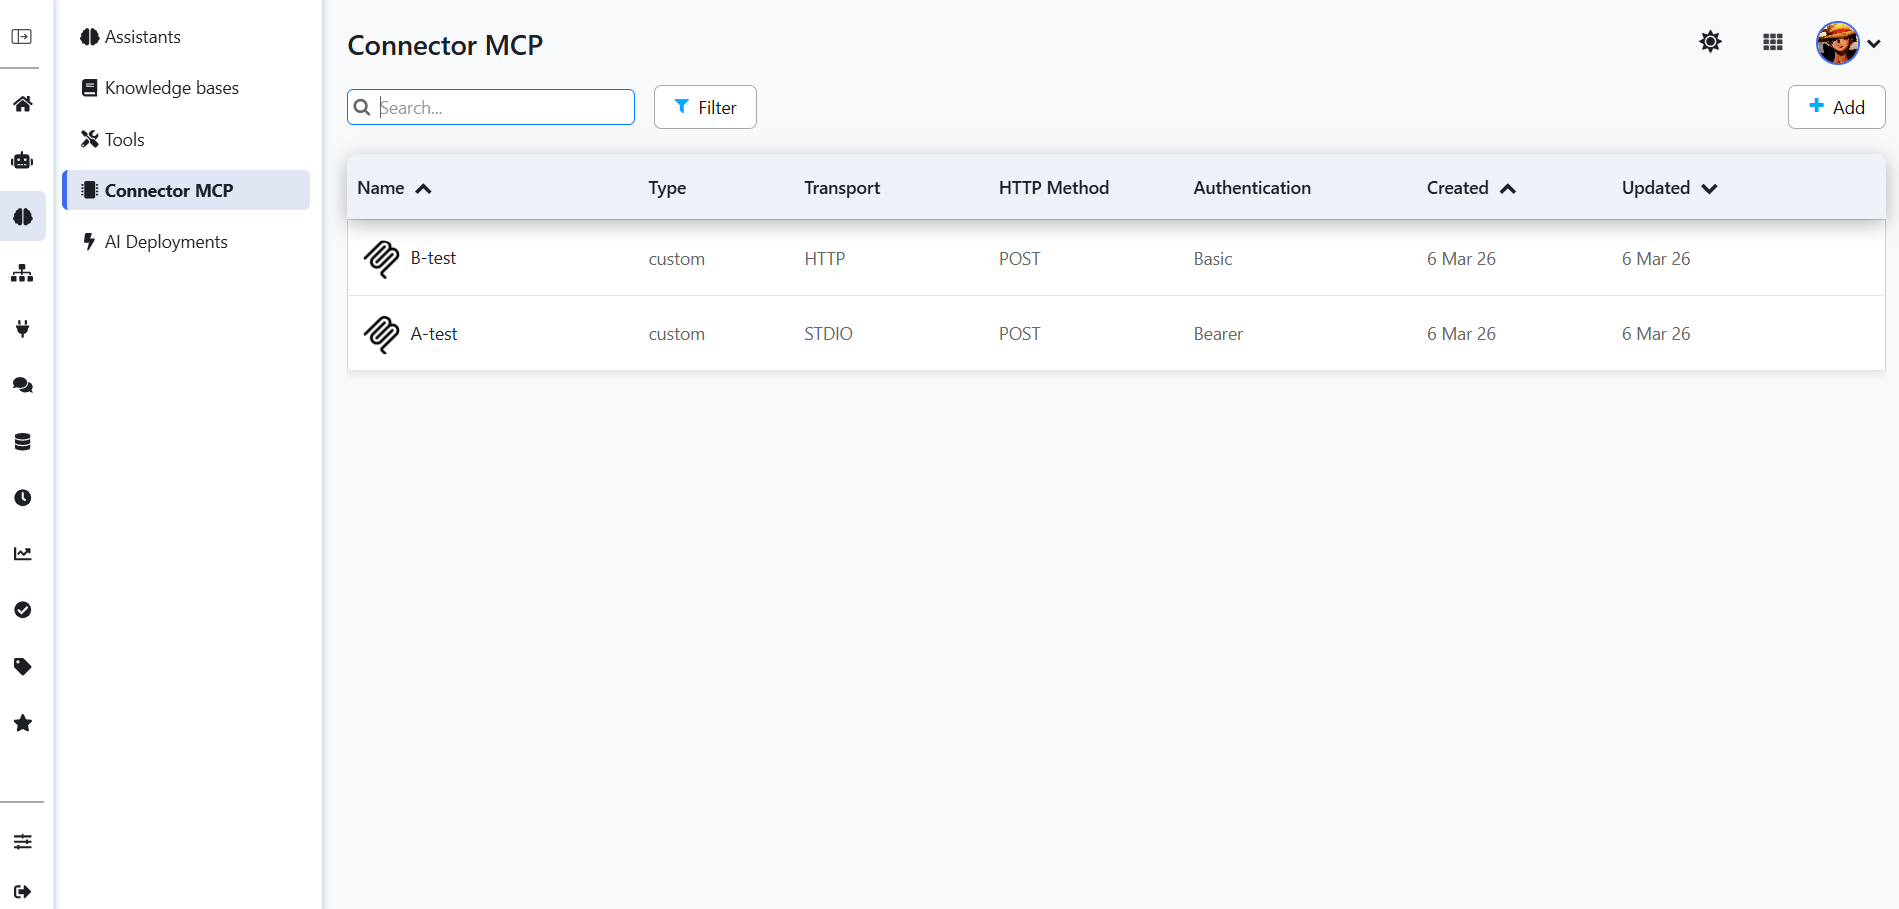Open the home icon in left rail
Viewport: 1899px width, 909px height.
tap(22, 104)
